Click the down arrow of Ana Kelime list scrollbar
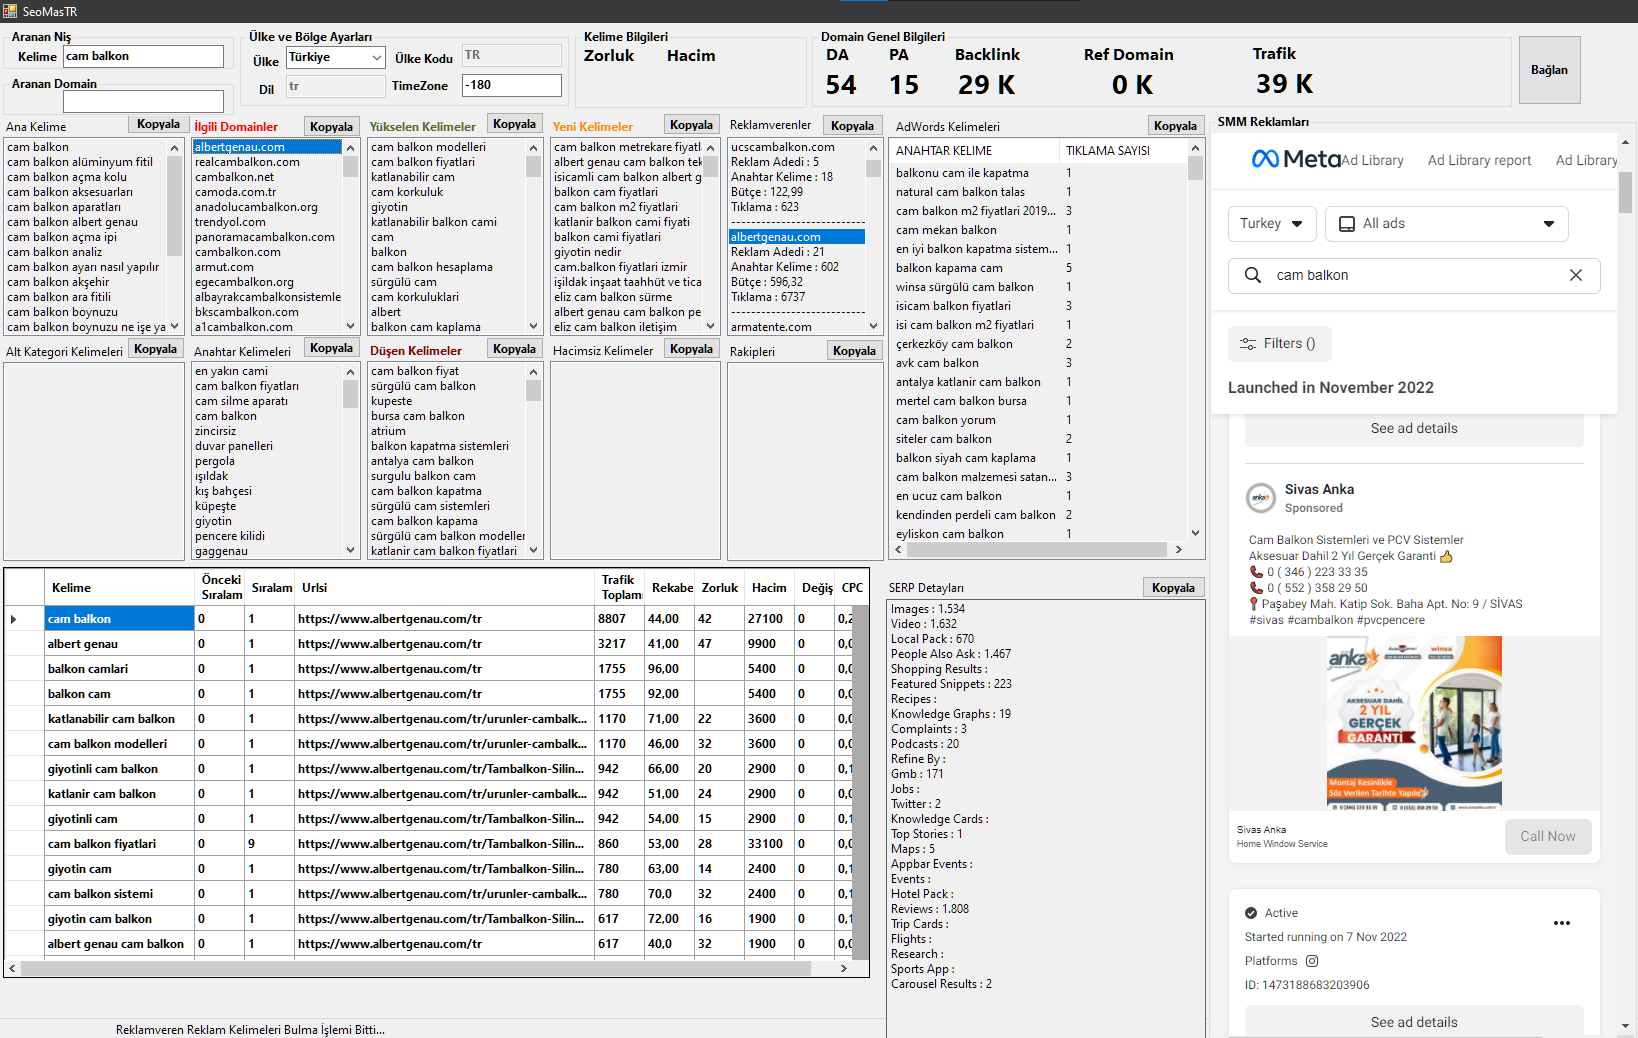Viewport: 1638px width, 1038px height. pos(174,326)
